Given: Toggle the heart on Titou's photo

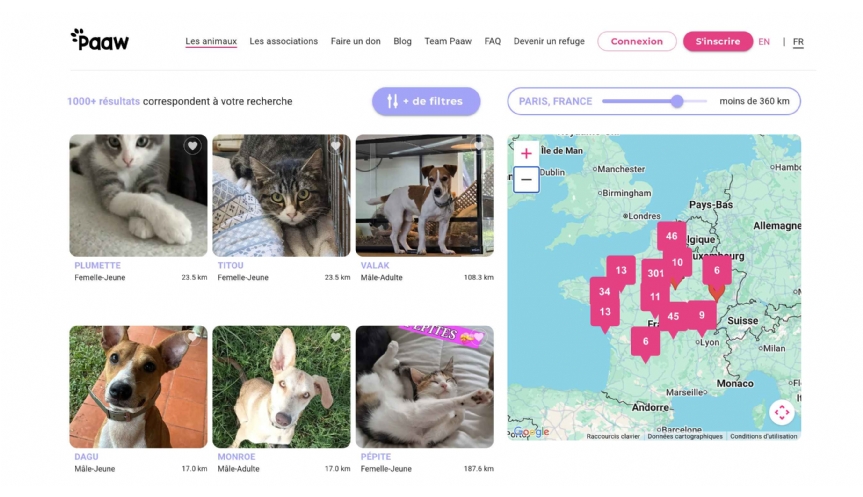Looking at the screenshot, I should pyautogui.click(x=336, y=146).
